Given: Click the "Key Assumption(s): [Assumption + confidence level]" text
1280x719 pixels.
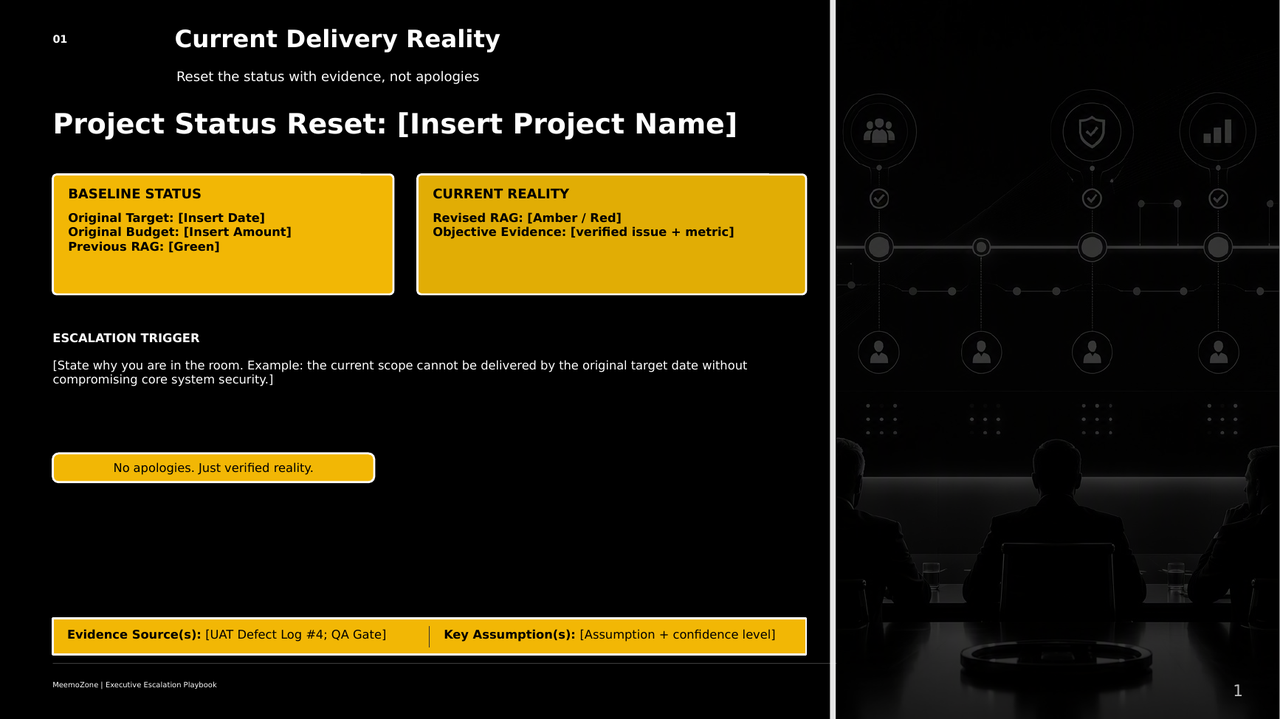Looking at the screenshot, I should (x=609, y=635).
